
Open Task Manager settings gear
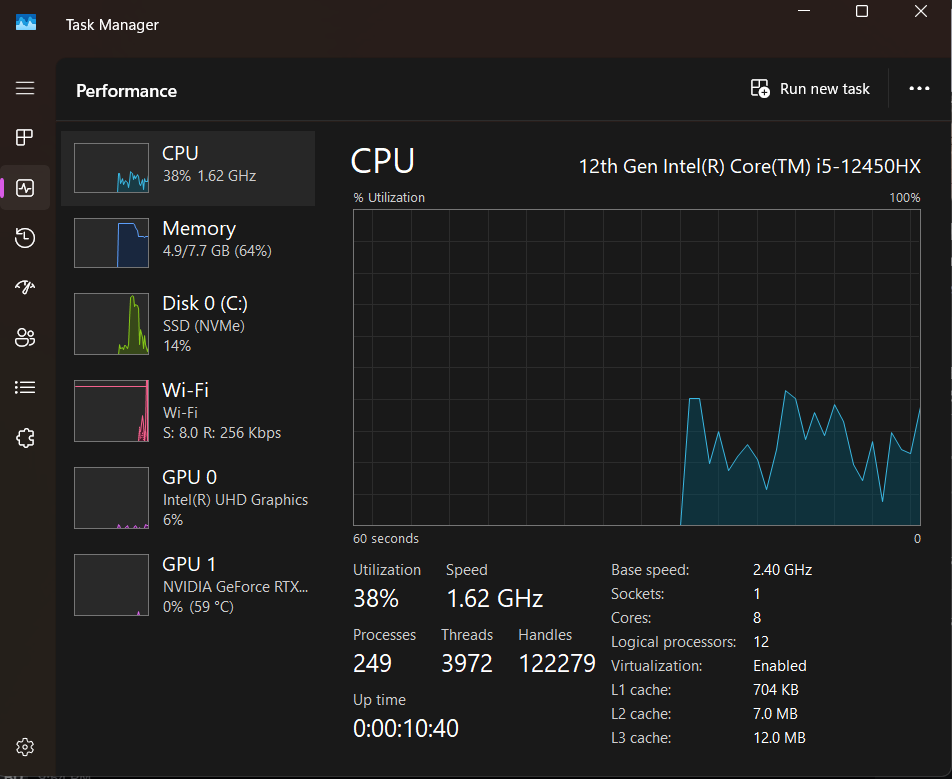(25, 747)
